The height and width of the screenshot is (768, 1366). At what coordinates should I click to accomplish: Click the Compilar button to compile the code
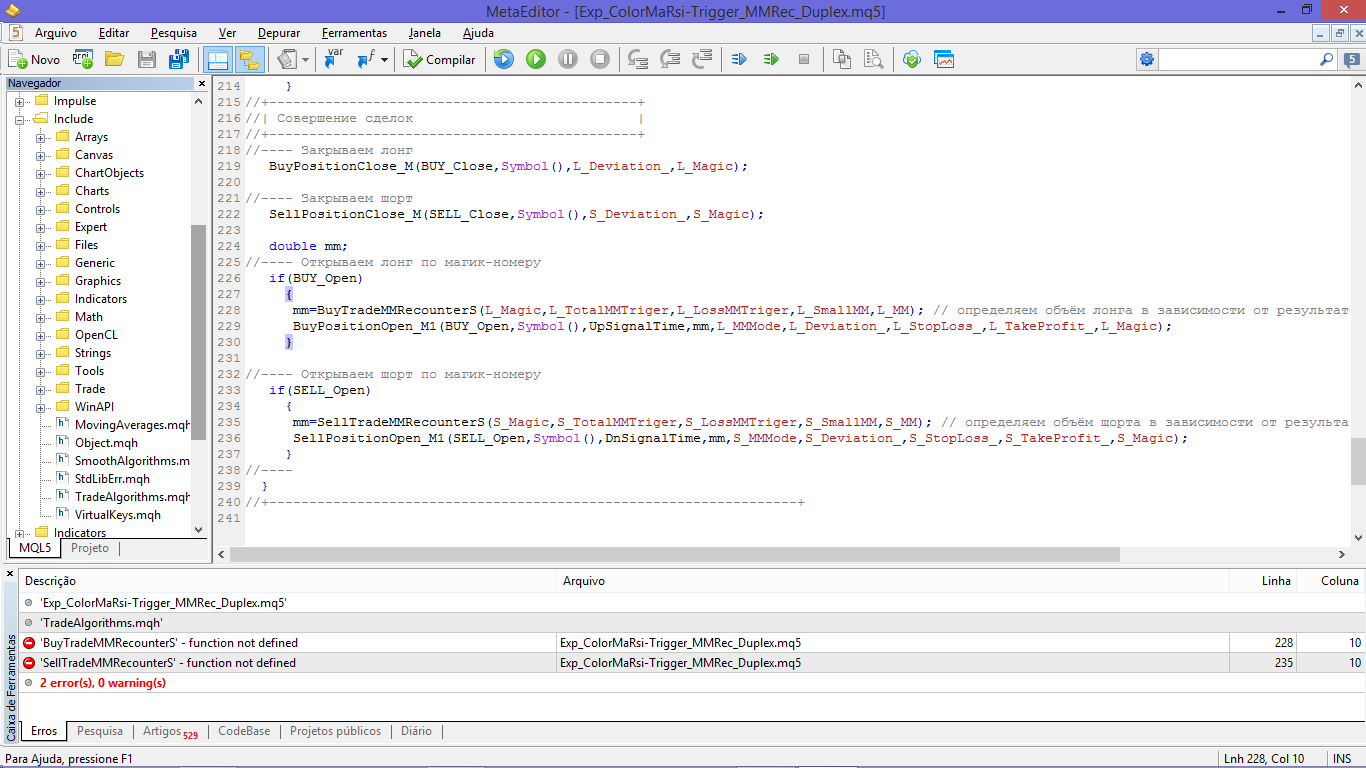tap(440, 59)
